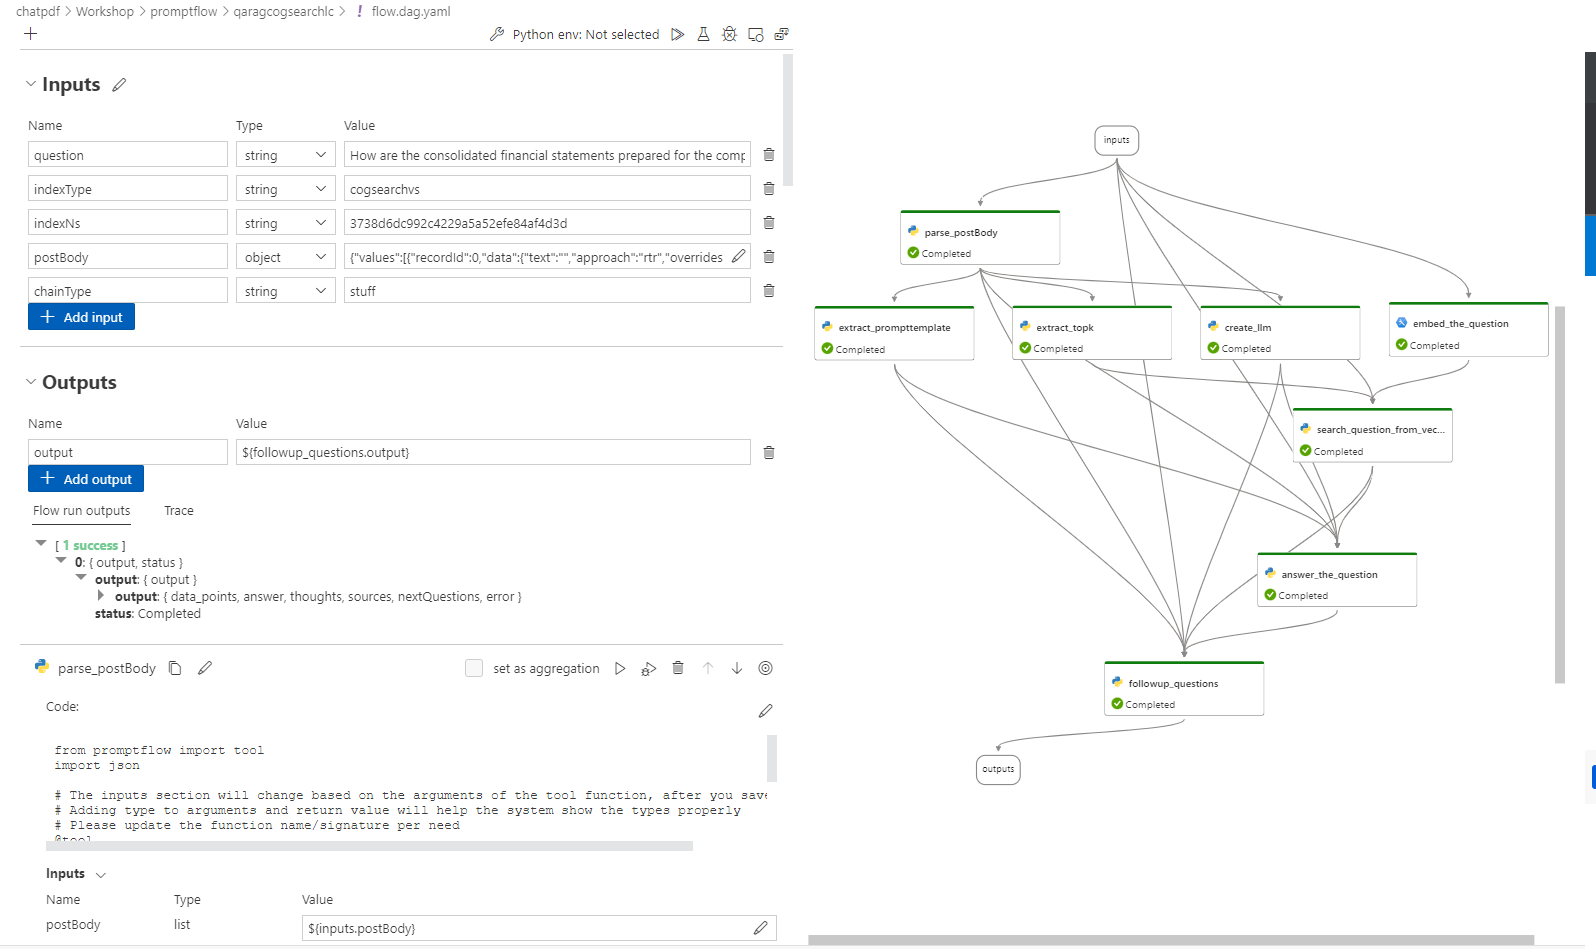Select the extract_topk node in the graph
The height and width of the screenshot is (949, 1596).
coord(1092,333)
